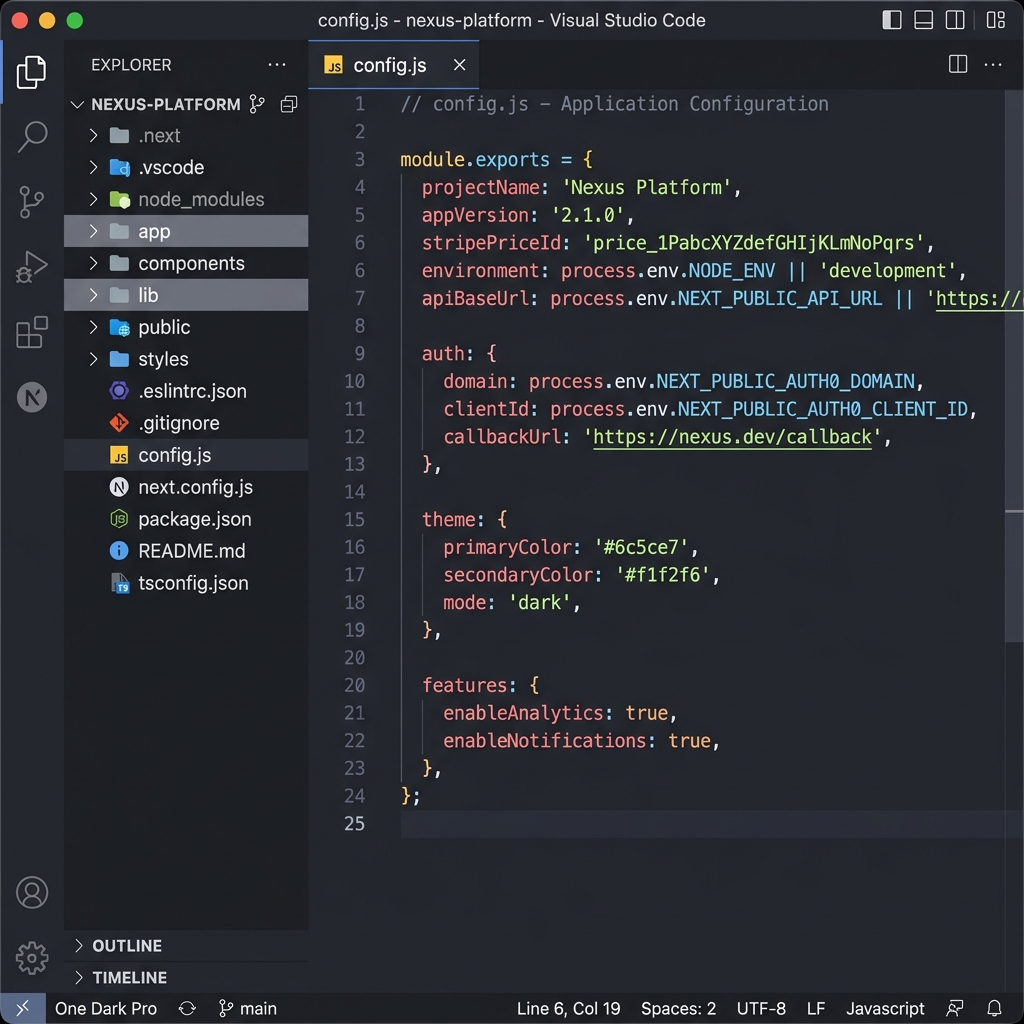
Task: Expand the OUTLINE section
Action: point(126,945)
